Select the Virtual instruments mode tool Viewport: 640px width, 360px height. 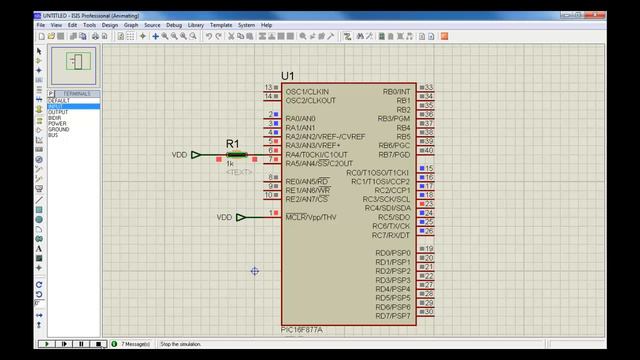click(x=39, y=189)
